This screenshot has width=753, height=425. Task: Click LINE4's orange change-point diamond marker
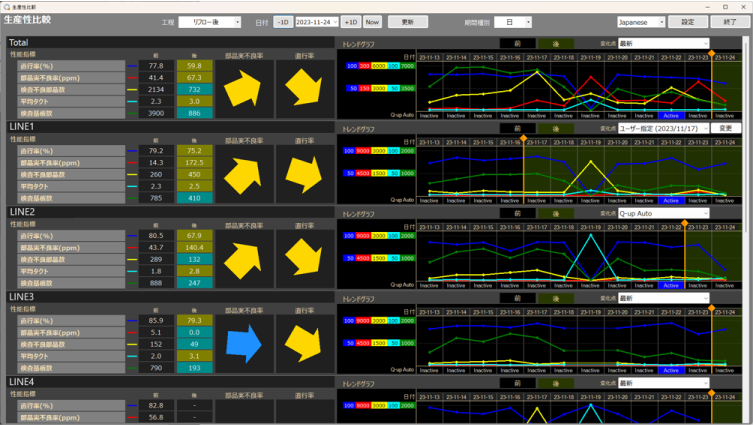click(712, 393)
